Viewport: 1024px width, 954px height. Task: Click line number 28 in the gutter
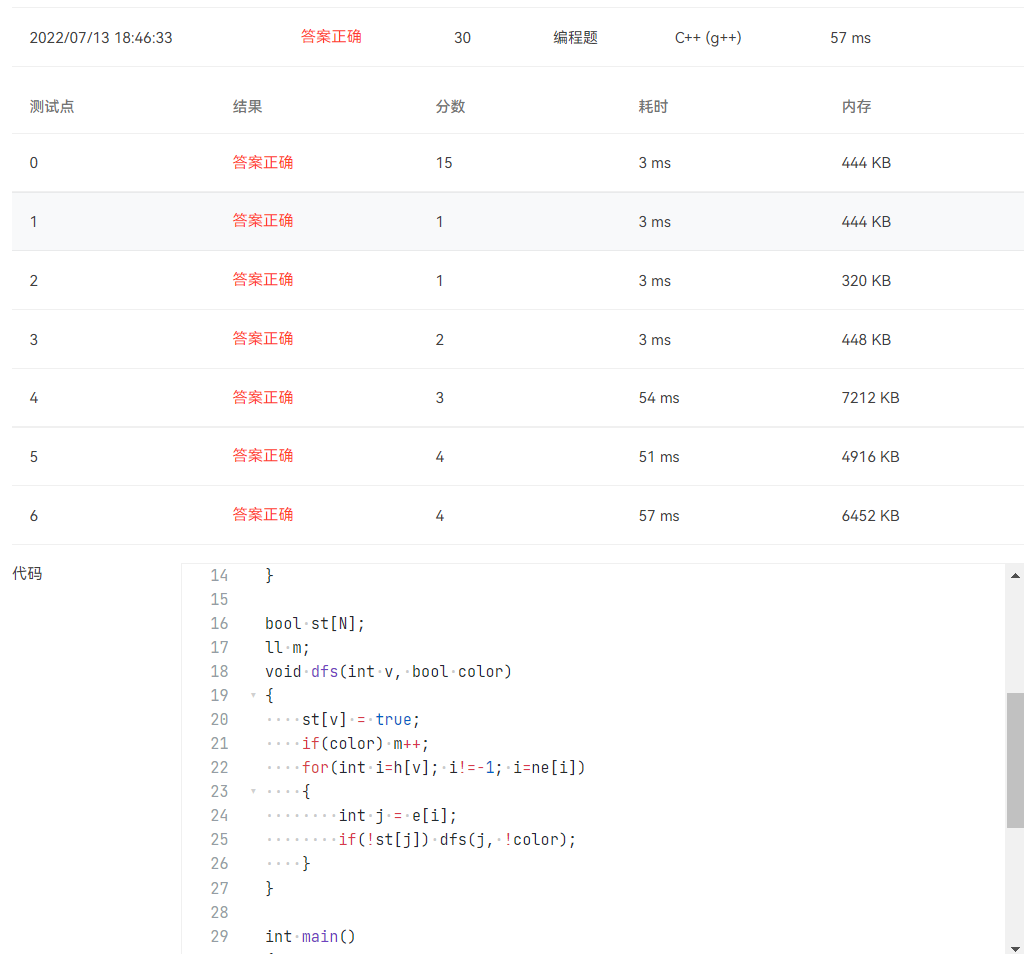pyautogui.click(x=219, y=912)
